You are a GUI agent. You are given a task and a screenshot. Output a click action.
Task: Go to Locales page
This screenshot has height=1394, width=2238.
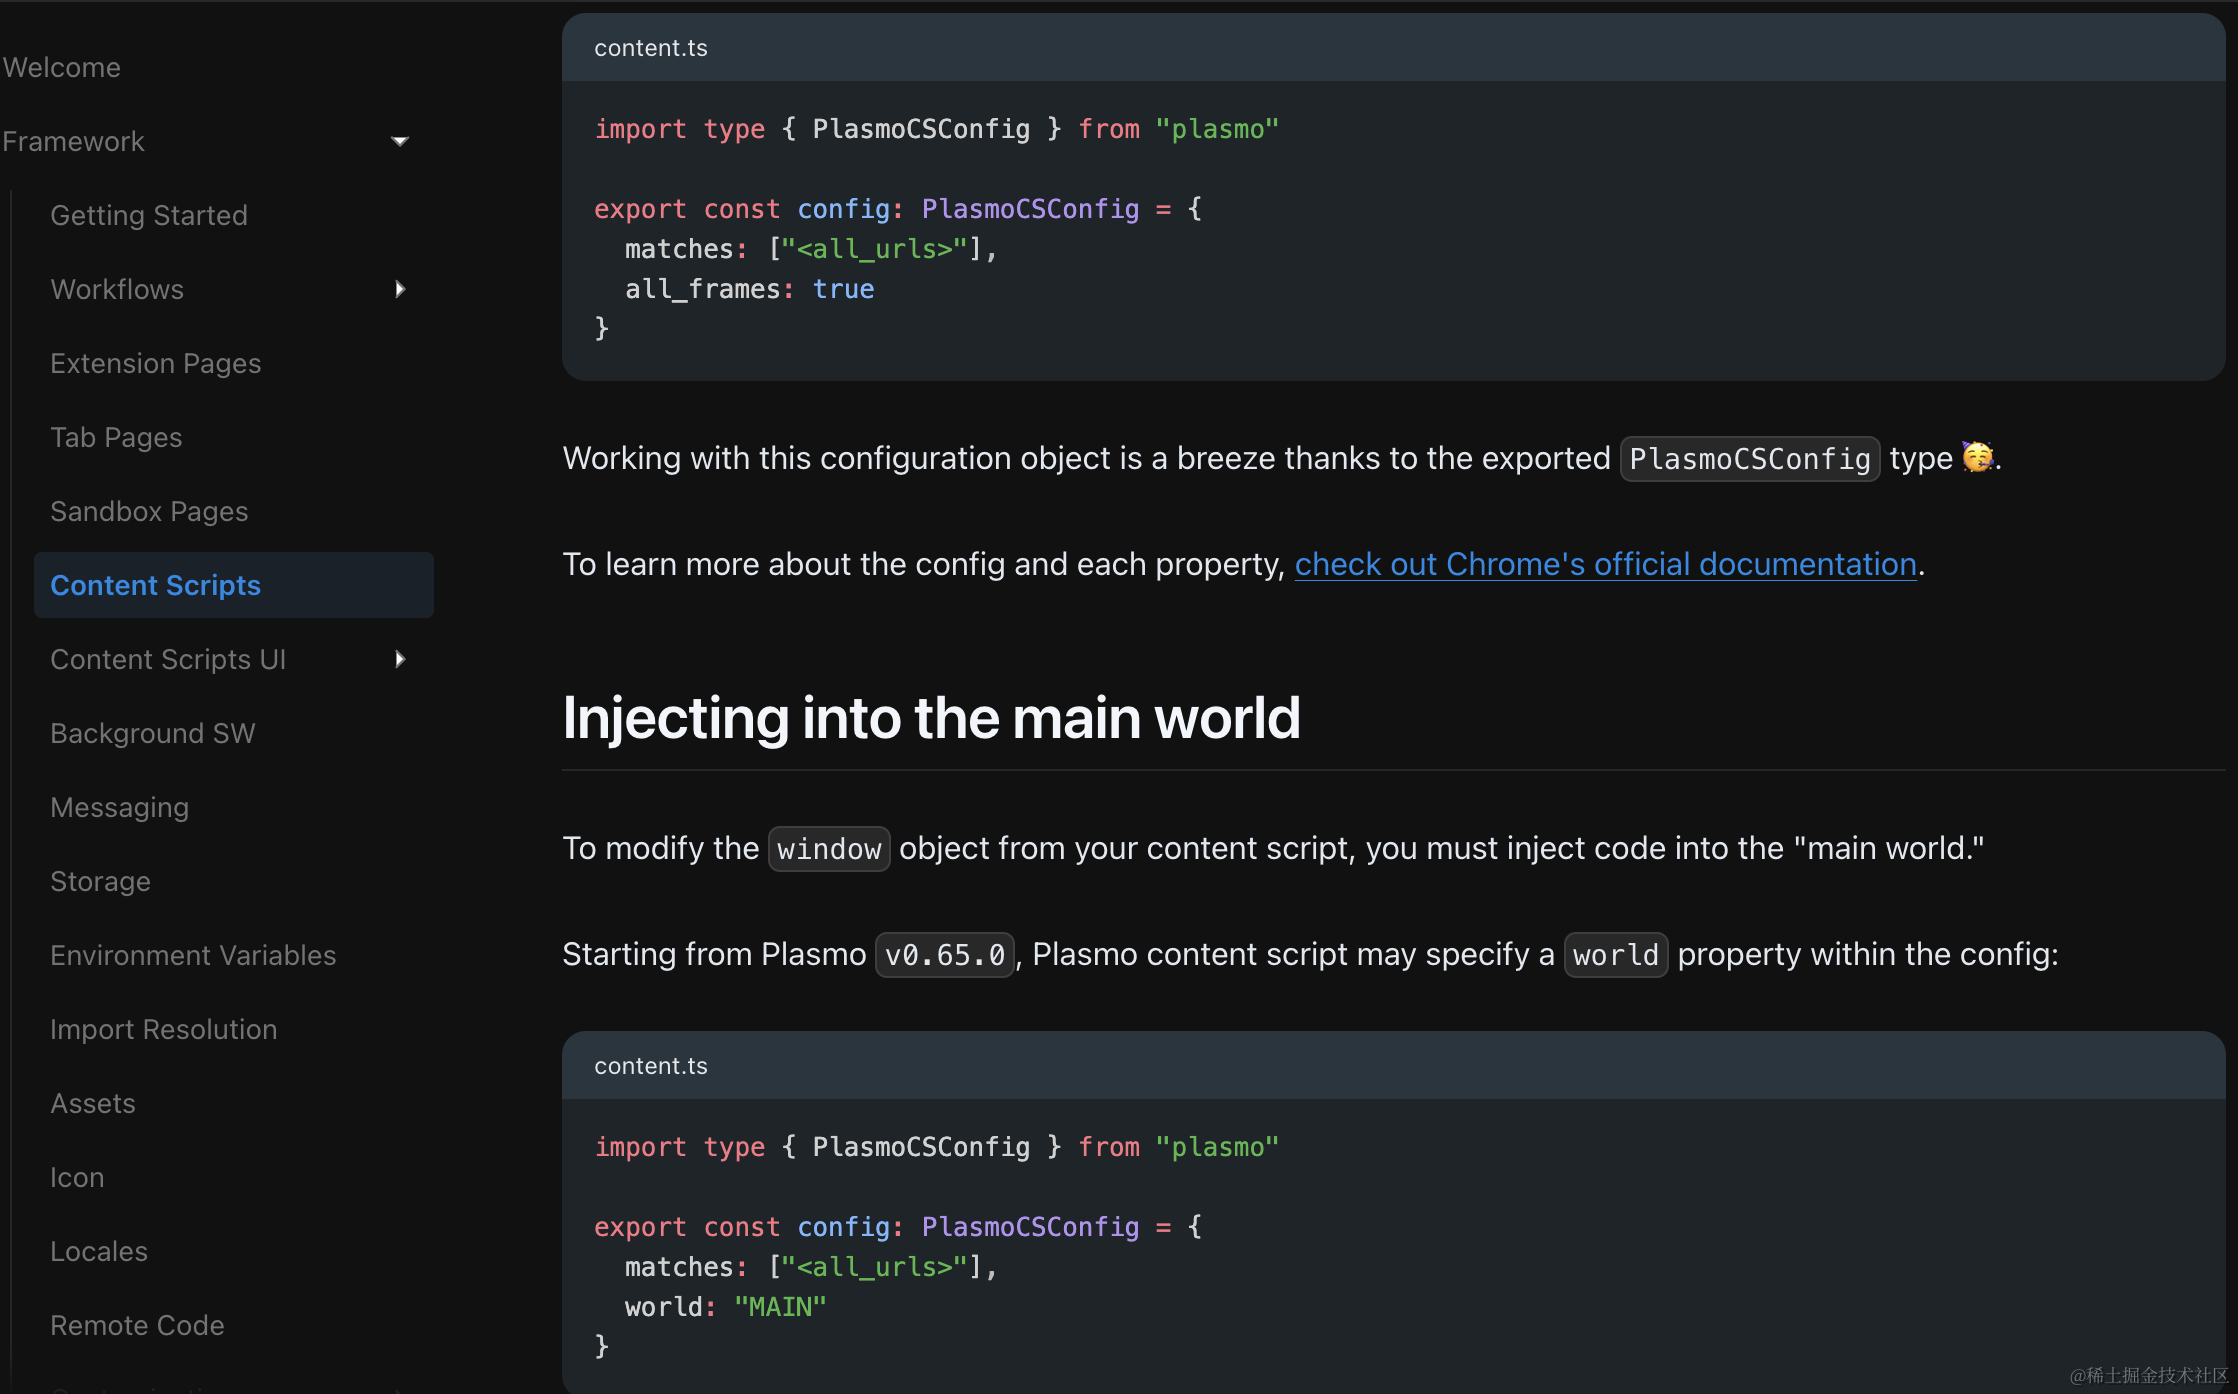(99, 1252)
